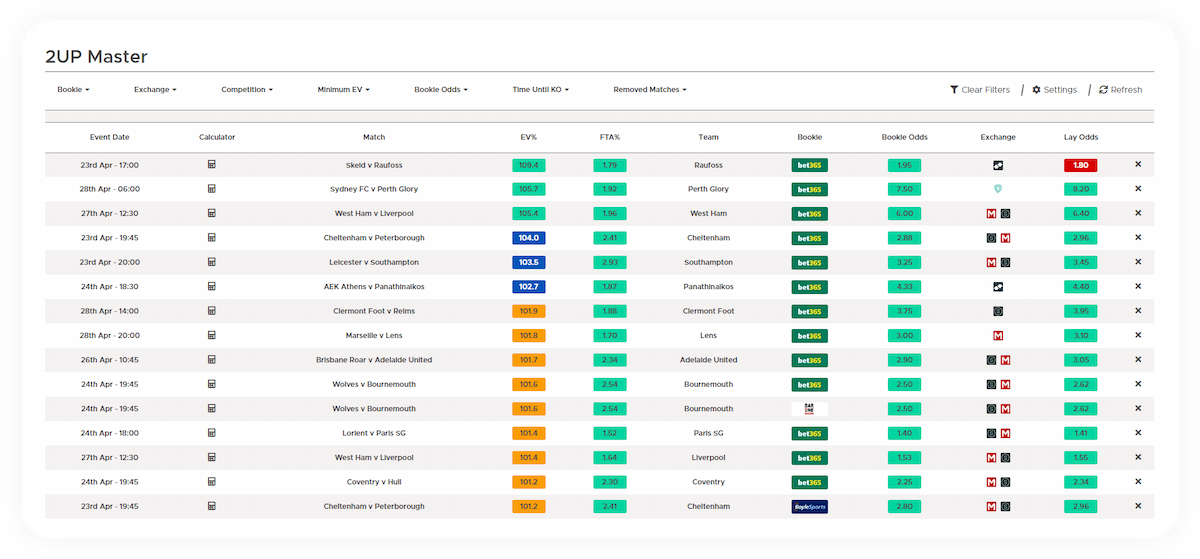Click exchange icon in Sydney FC v Perth Glory row
The image size is (1200, 559).
coord(997,189)
